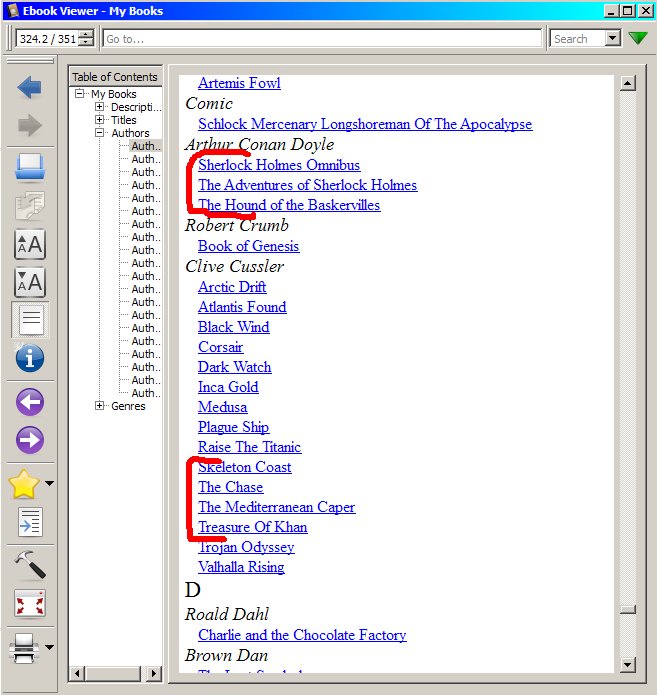Viewport: 657px width, 695px height.
Task: Open the Artemis Fowl link
Action: 239,83
